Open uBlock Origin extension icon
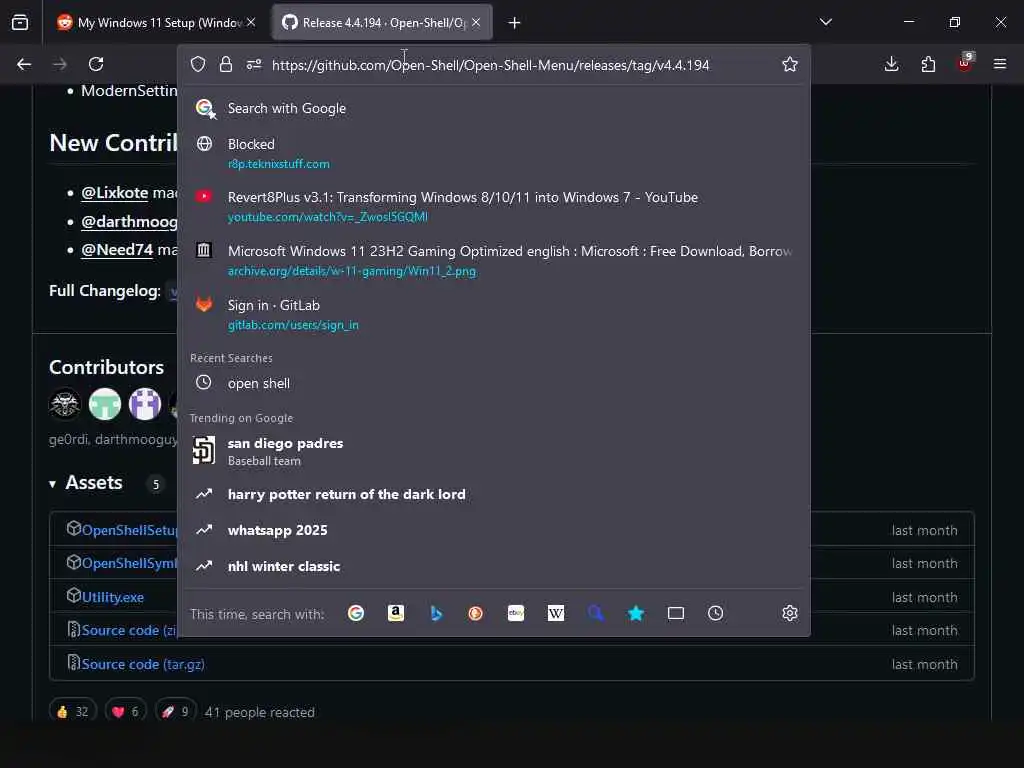Viewport: 1024px width, 768px height. pyautogui.click(x=965, y=63)
